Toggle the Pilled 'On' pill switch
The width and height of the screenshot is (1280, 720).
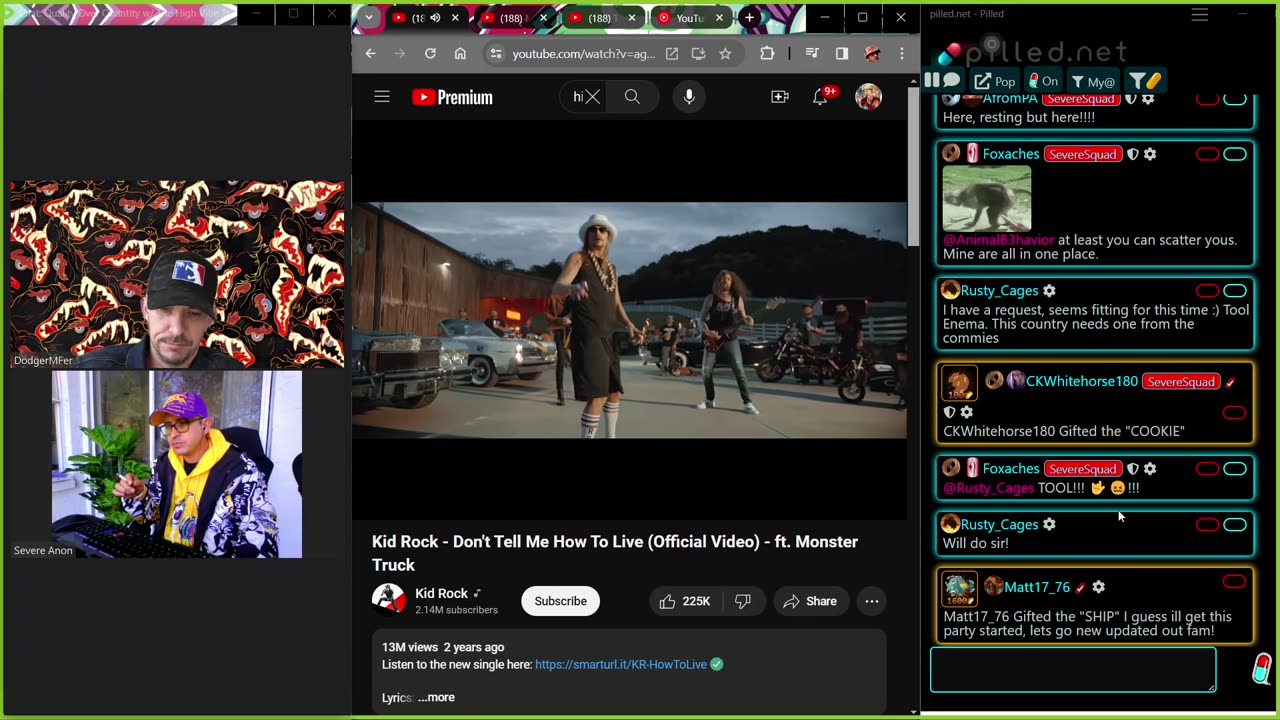coord(1042,81)
